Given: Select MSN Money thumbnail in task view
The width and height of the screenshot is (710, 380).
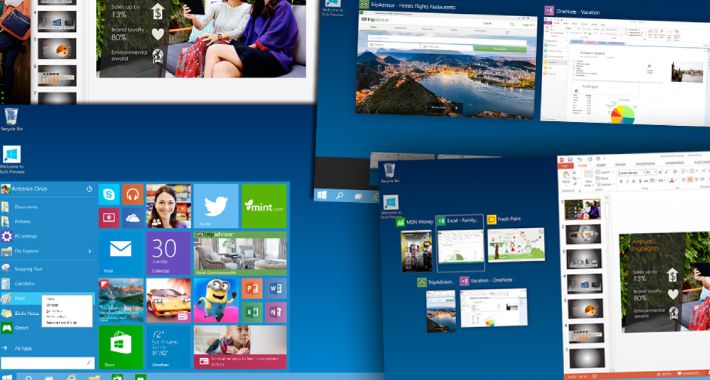Looking at the screenshot, I should tap(417, 251).
